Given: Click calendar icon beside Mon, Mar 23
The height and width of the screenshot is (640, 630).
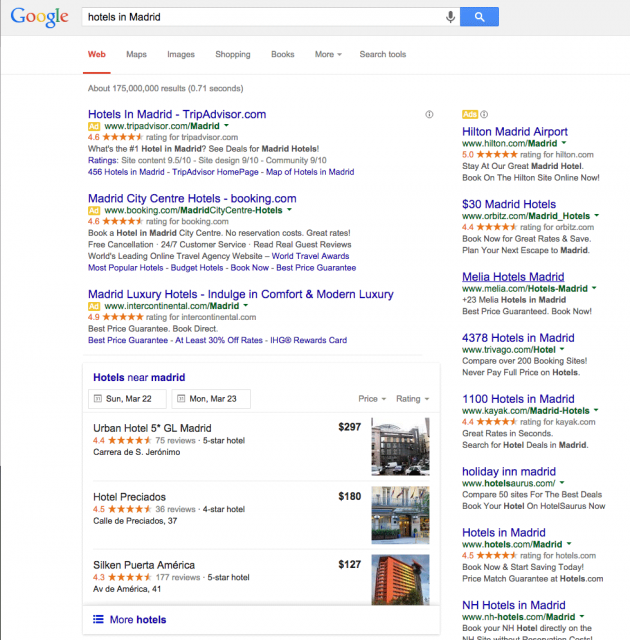Looking at the screenshot, I should click(181, 399).
